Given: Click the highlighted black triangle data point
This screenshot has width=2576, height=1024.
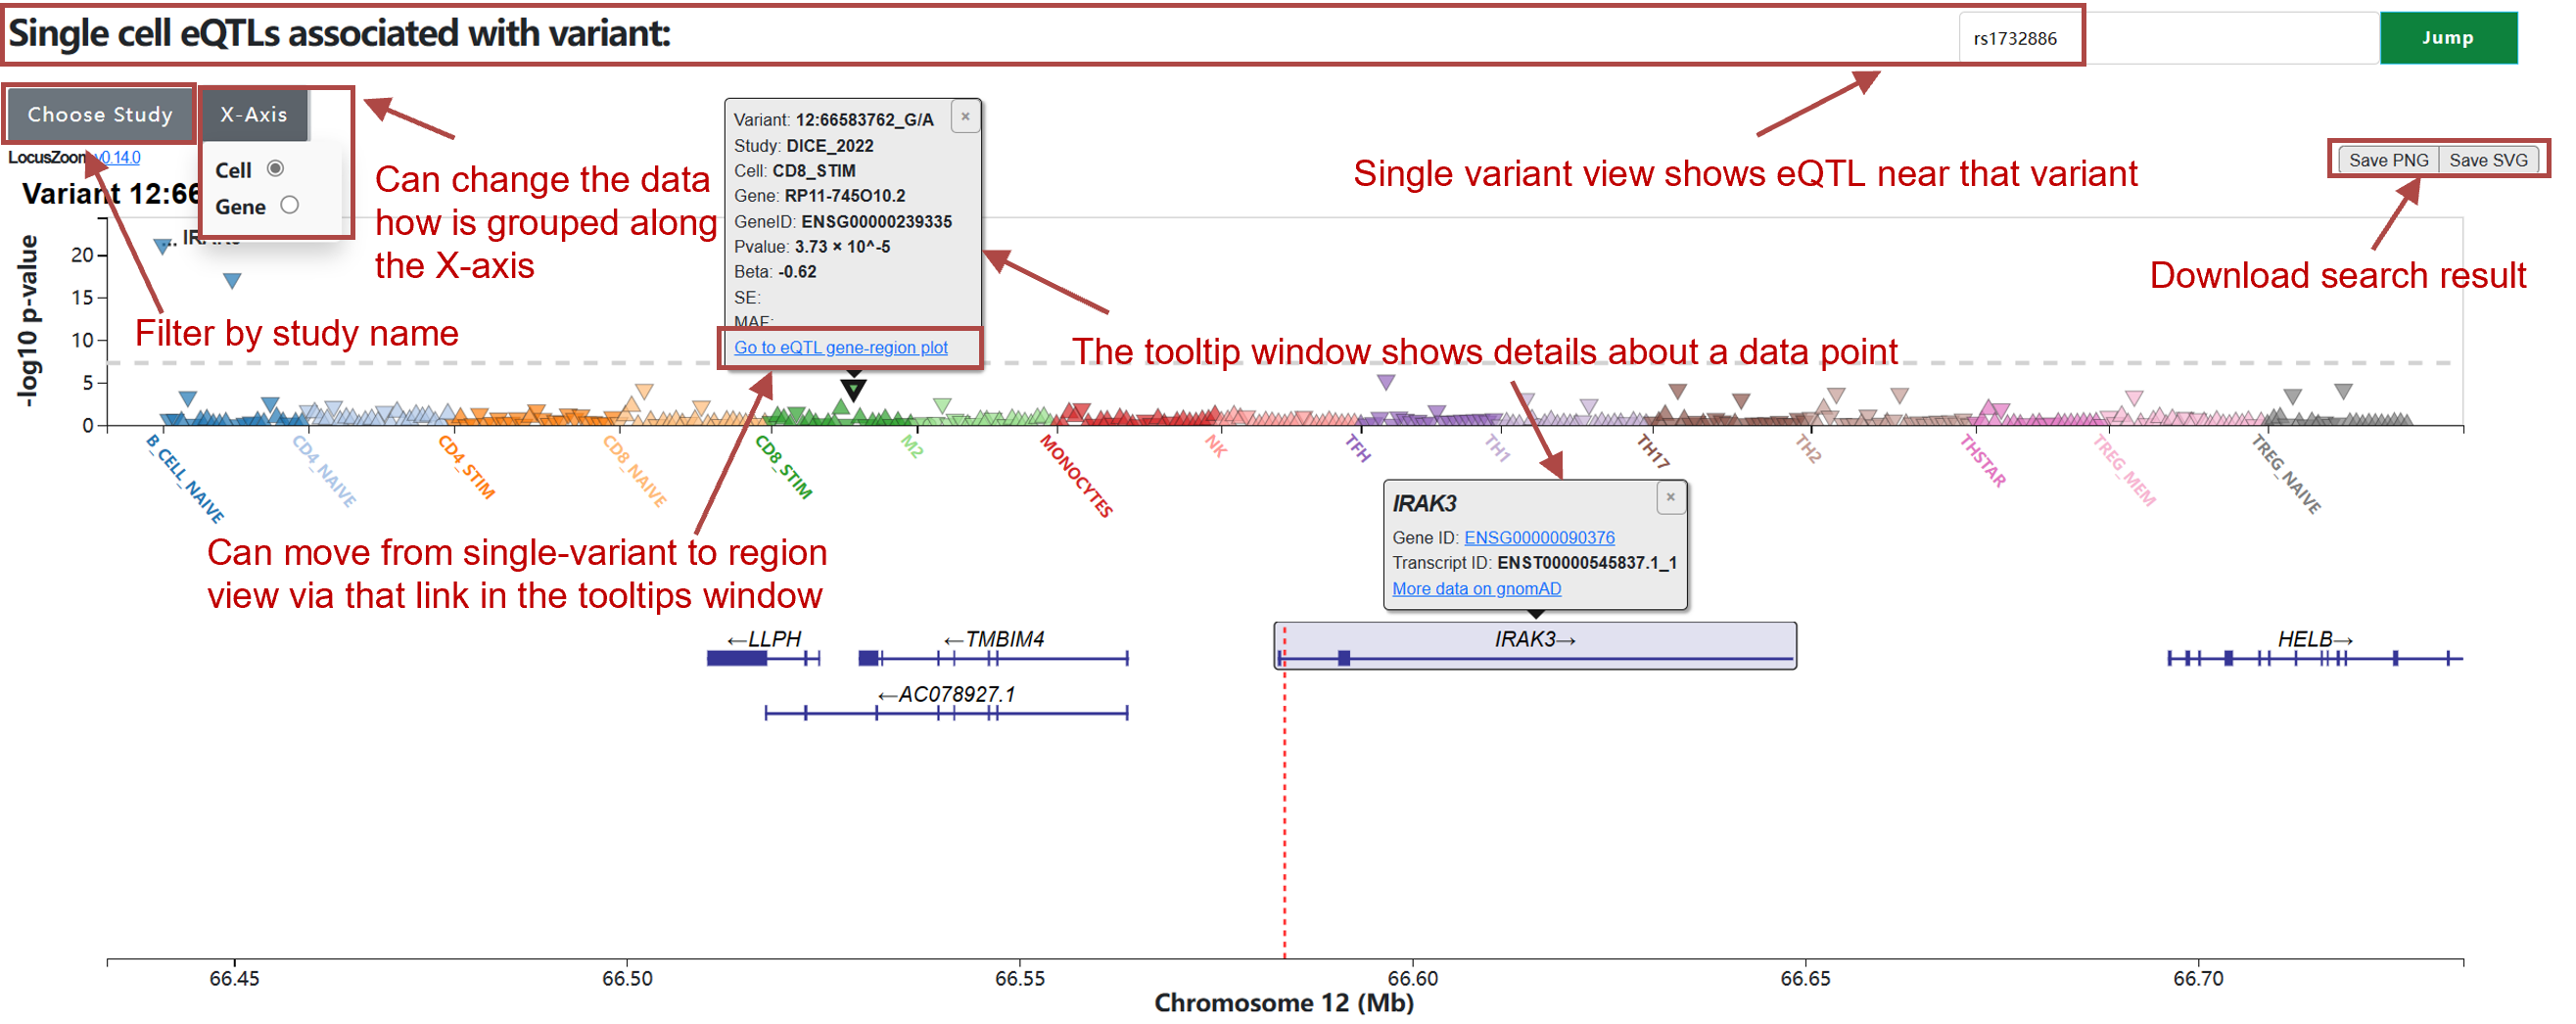Looking at the screenshot, I should (x=853, y=390).
